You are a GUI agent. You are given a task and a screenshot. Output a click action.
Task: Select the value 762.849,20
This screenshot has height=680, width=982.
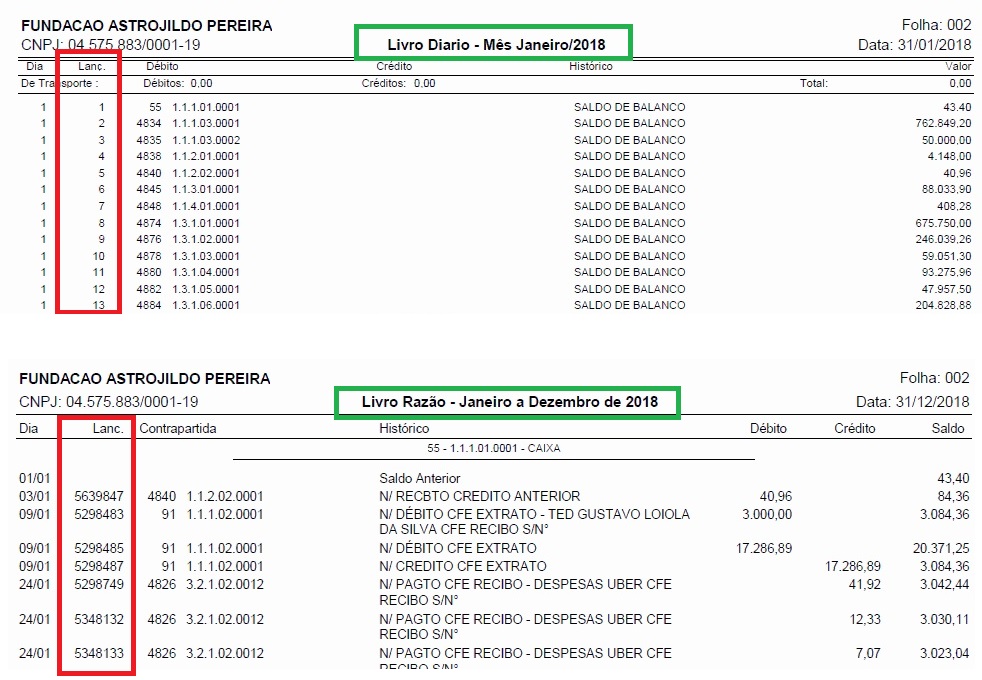pyautogui.click(x=943, y=123)
